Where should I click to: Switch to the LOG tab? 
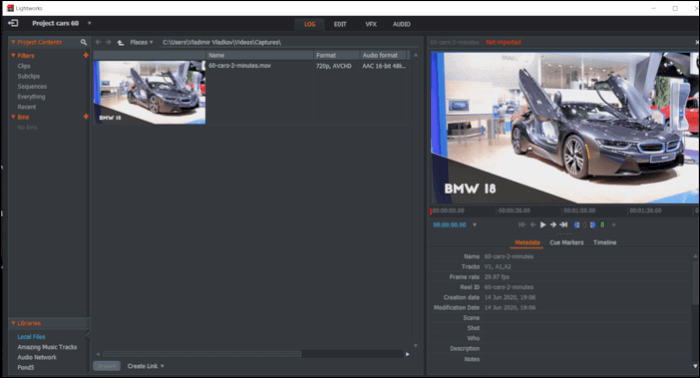310,24
